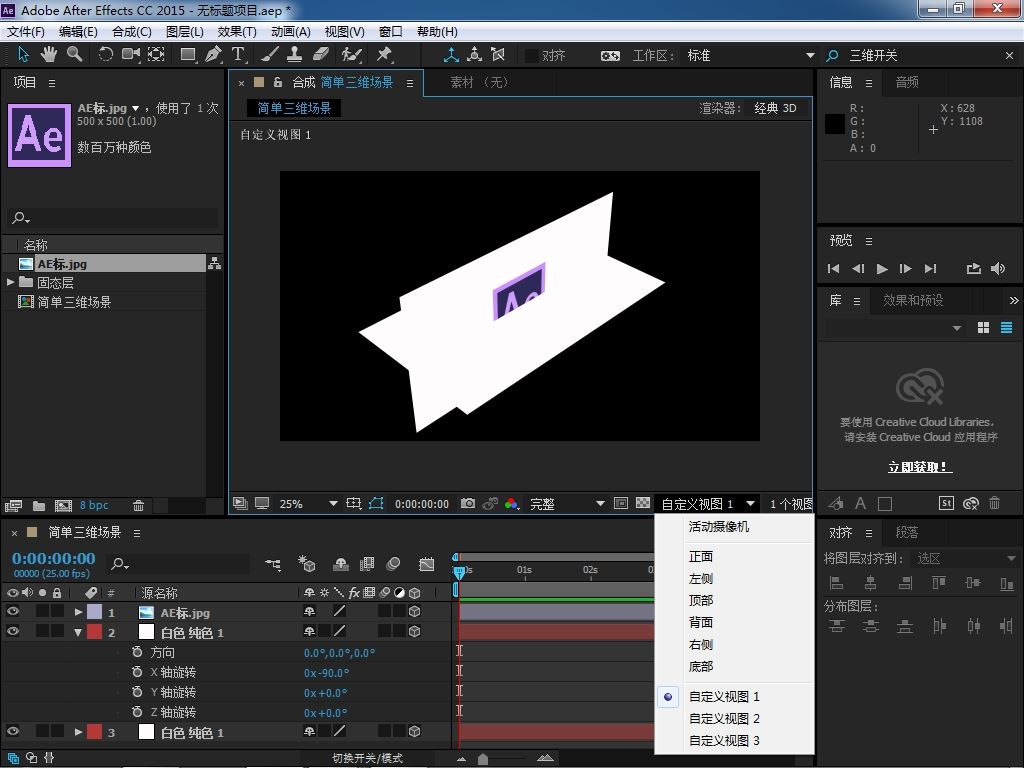Select the Brush tool
The width and height of the screenshot is (1024, 768).
(x=270, y=55)
